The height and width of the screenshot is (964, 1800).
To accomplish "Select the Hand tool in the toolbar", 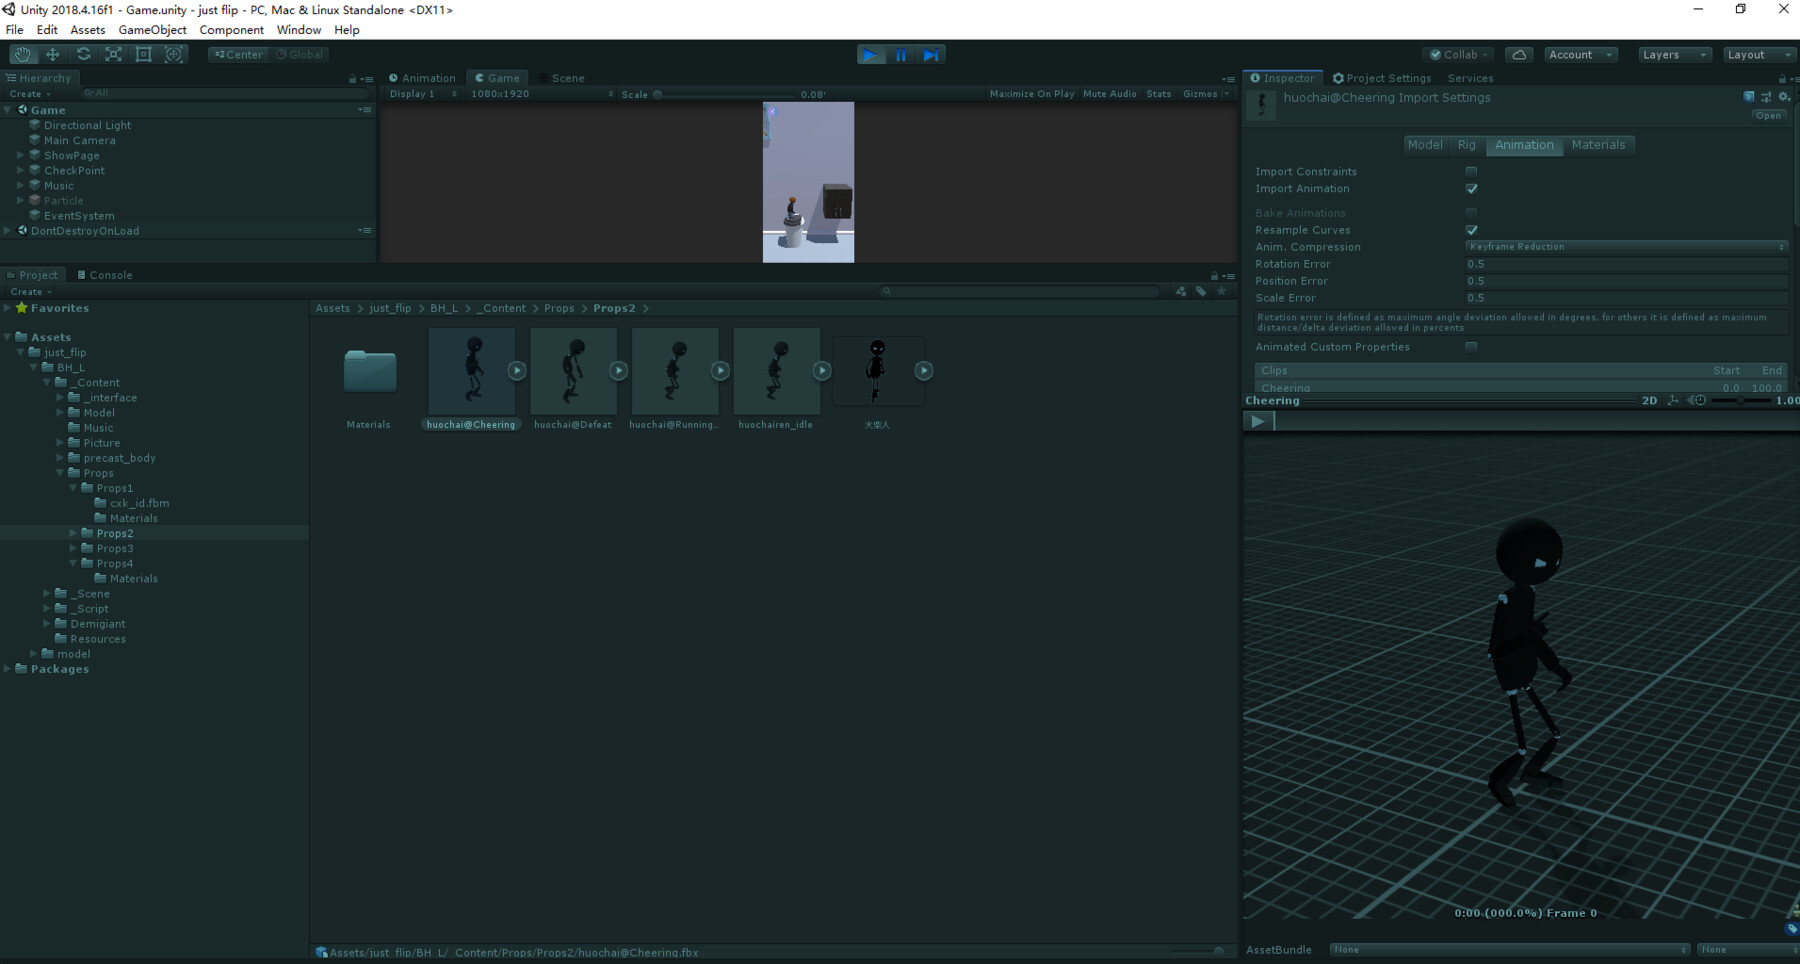I will pos(23,54).
